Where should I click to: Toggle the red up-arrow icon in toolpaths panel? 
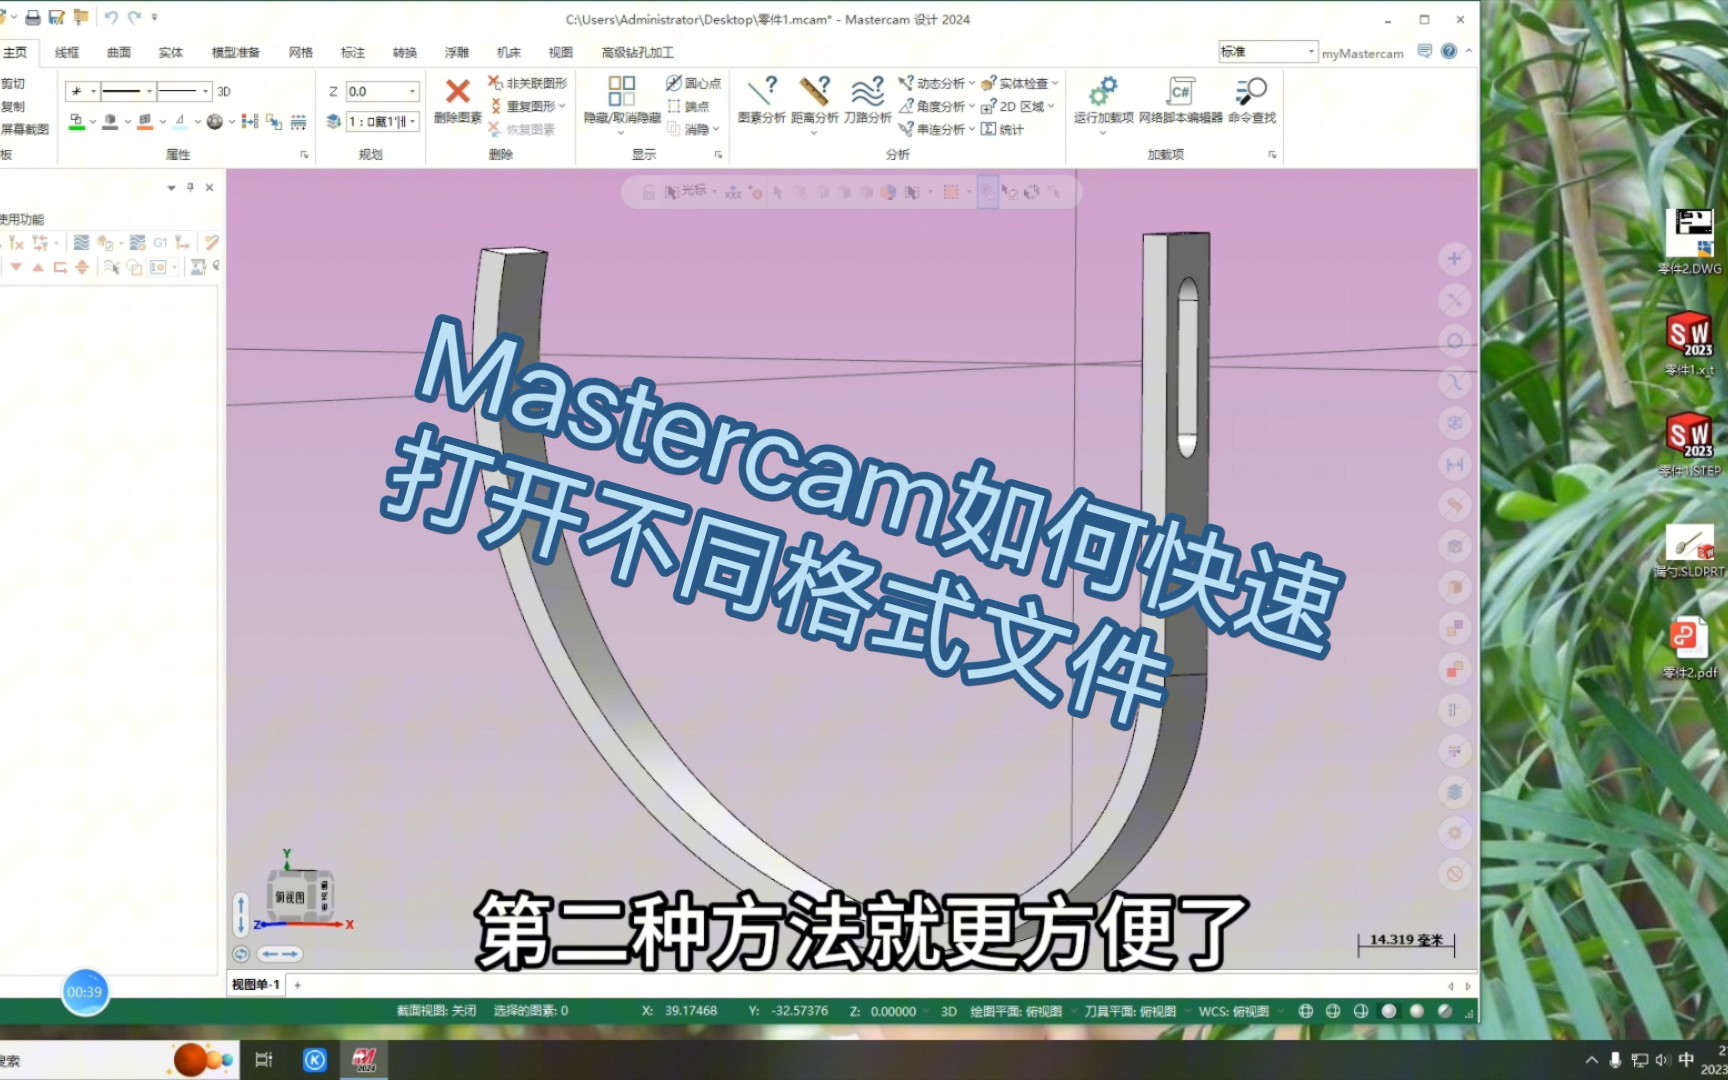[38, 267]
